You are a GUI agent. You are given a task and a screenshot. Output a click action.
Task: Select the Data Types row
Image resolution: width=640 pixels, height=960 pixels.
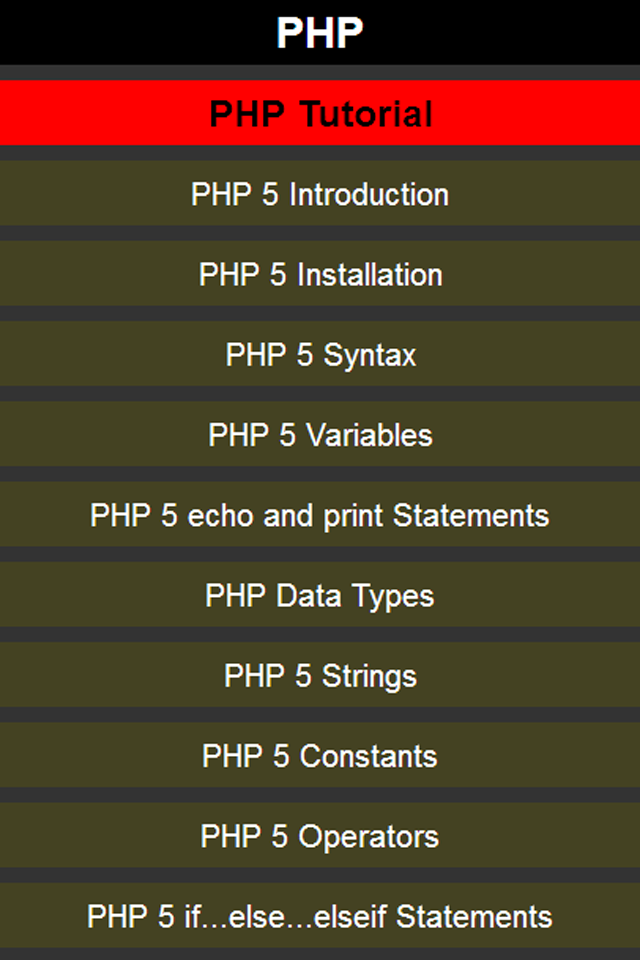(320, 594)
